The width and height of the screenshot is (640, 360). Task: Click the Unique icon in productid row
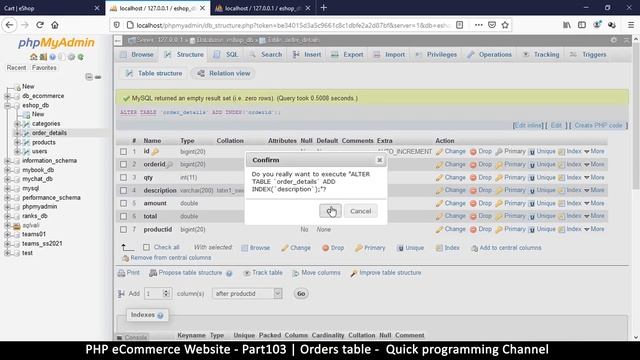click(532, 229)
